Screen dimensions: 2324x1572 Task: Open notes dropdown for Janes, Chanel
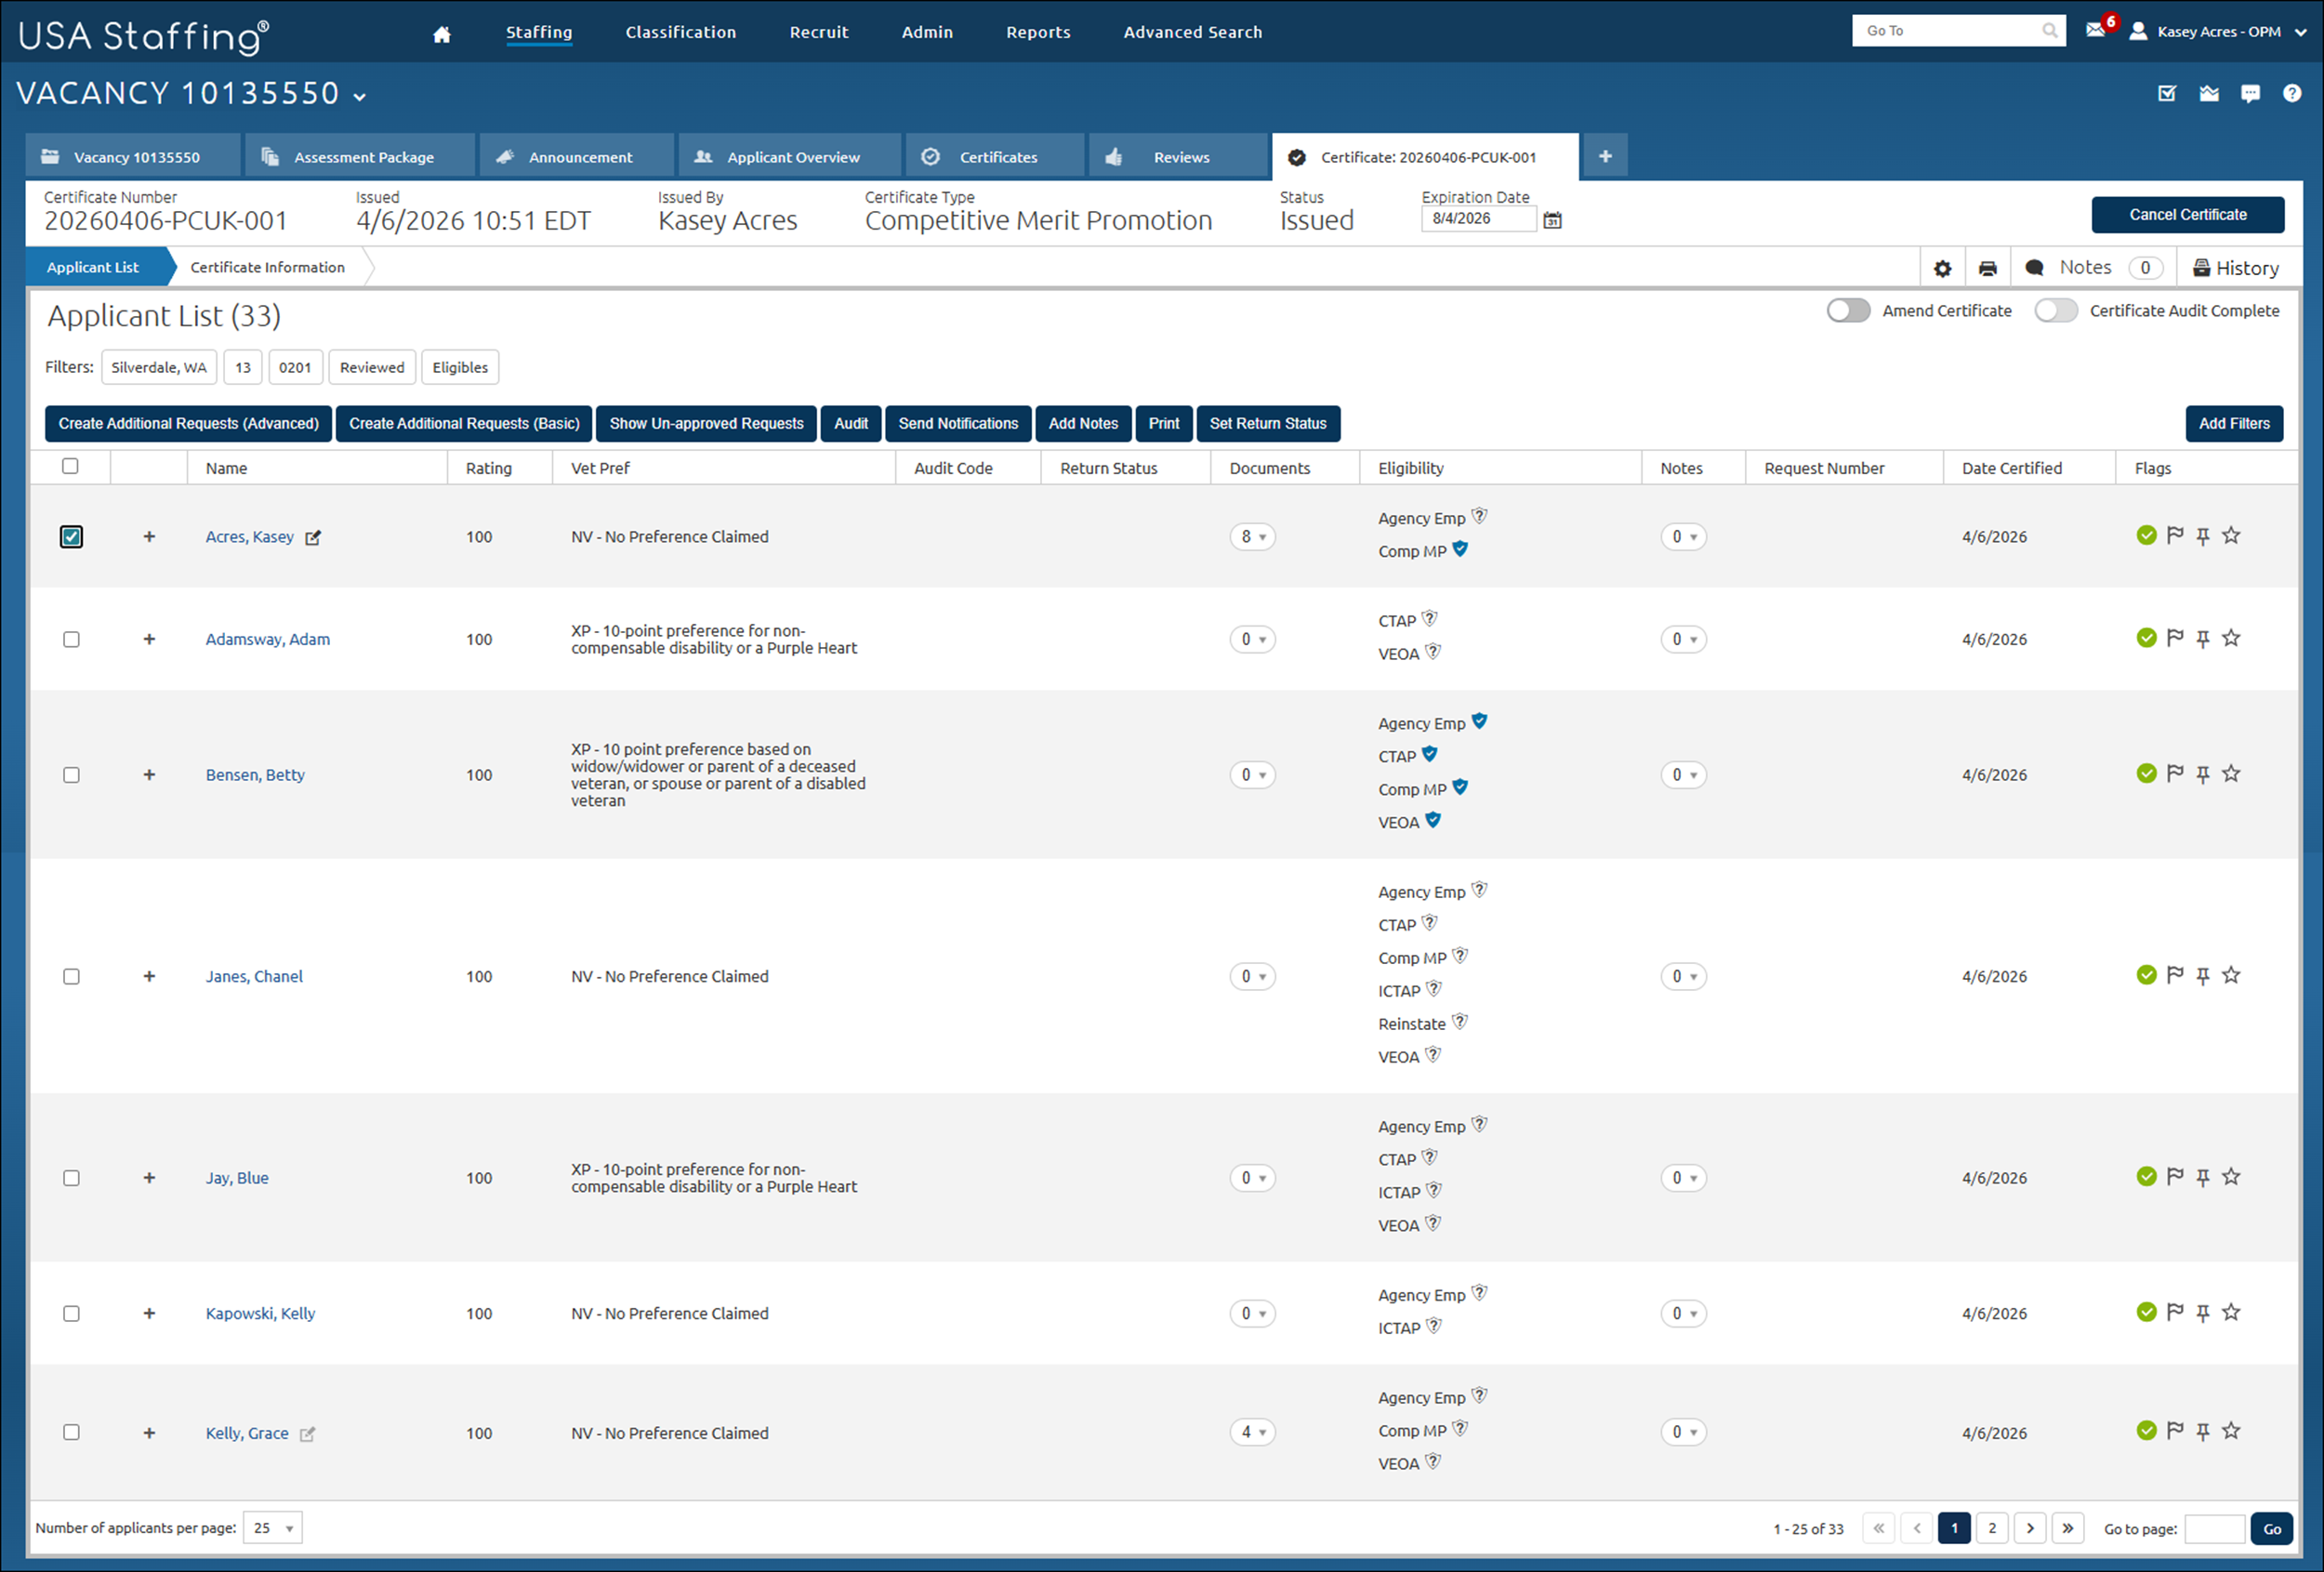1683,976
